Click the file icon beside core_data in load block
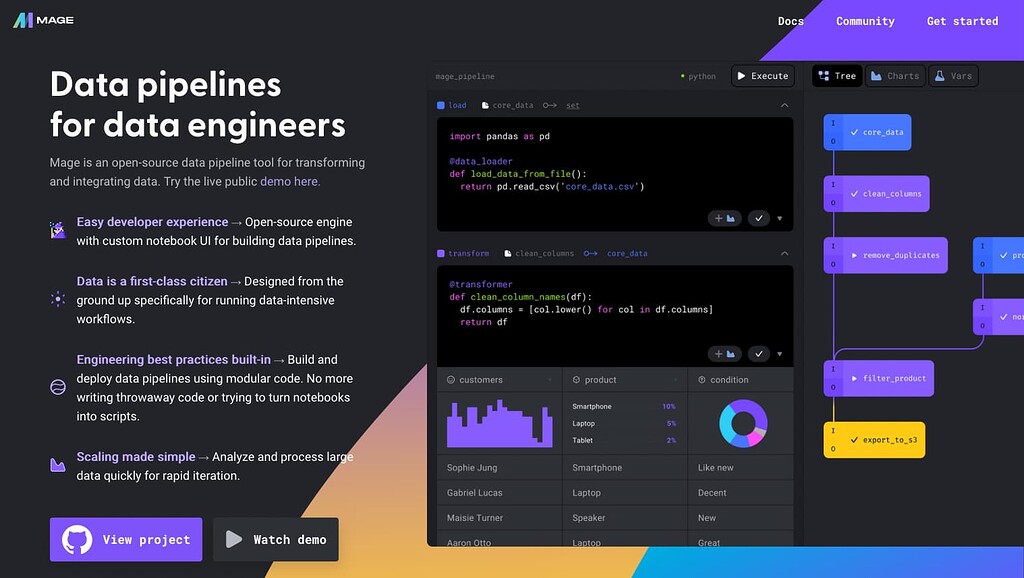 pos(485,105)
